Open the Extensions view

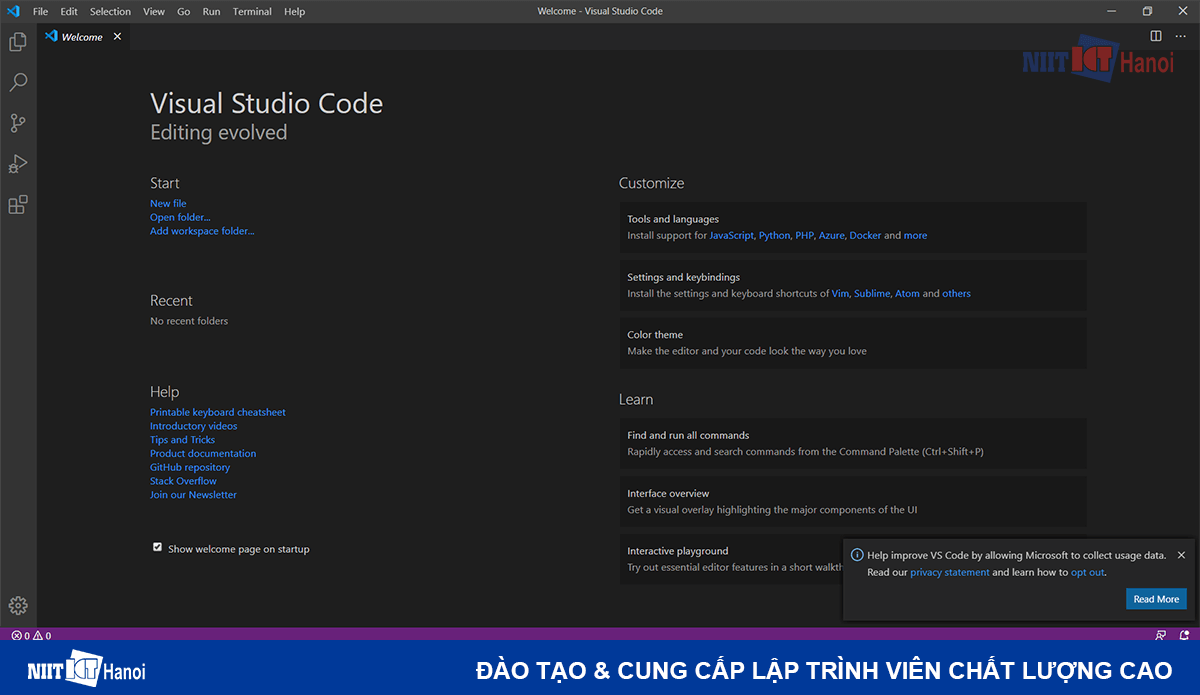click(x=18, y=204)
